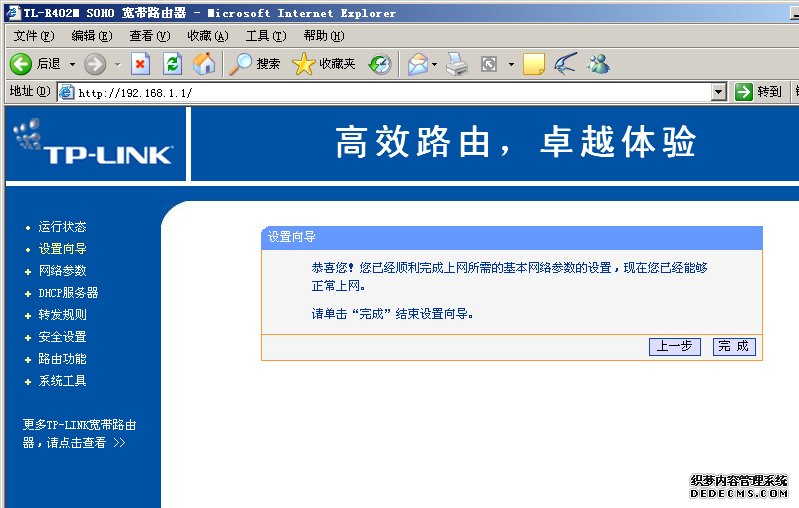
Task: Open Favorites star icon
Action: (x=304, y=64)
